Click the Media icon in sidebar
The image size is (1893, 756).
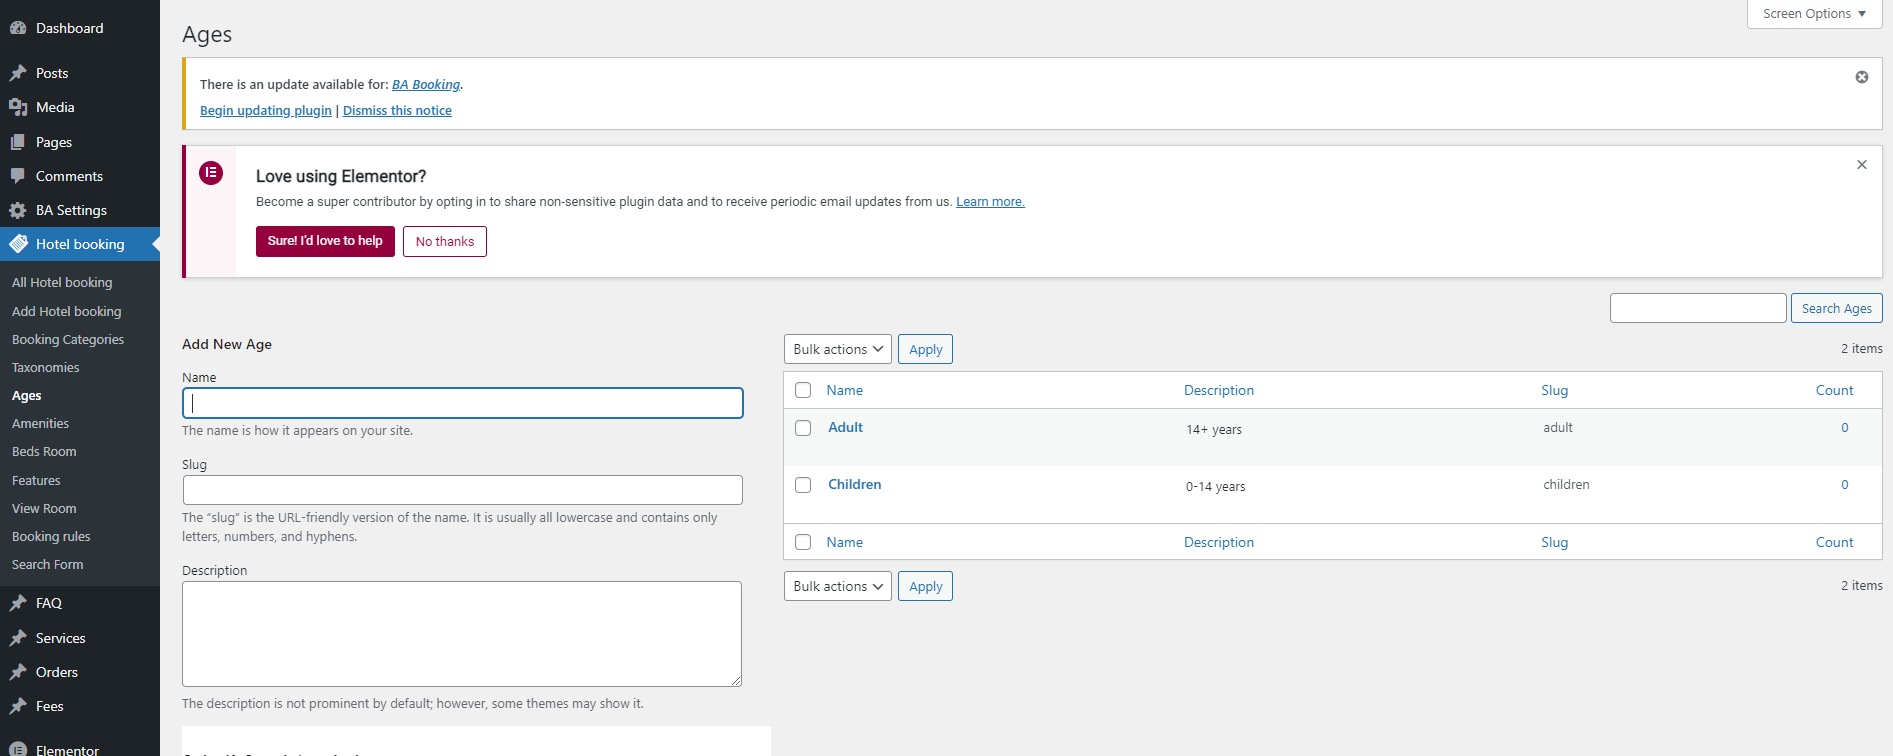(x=18, y=107)
